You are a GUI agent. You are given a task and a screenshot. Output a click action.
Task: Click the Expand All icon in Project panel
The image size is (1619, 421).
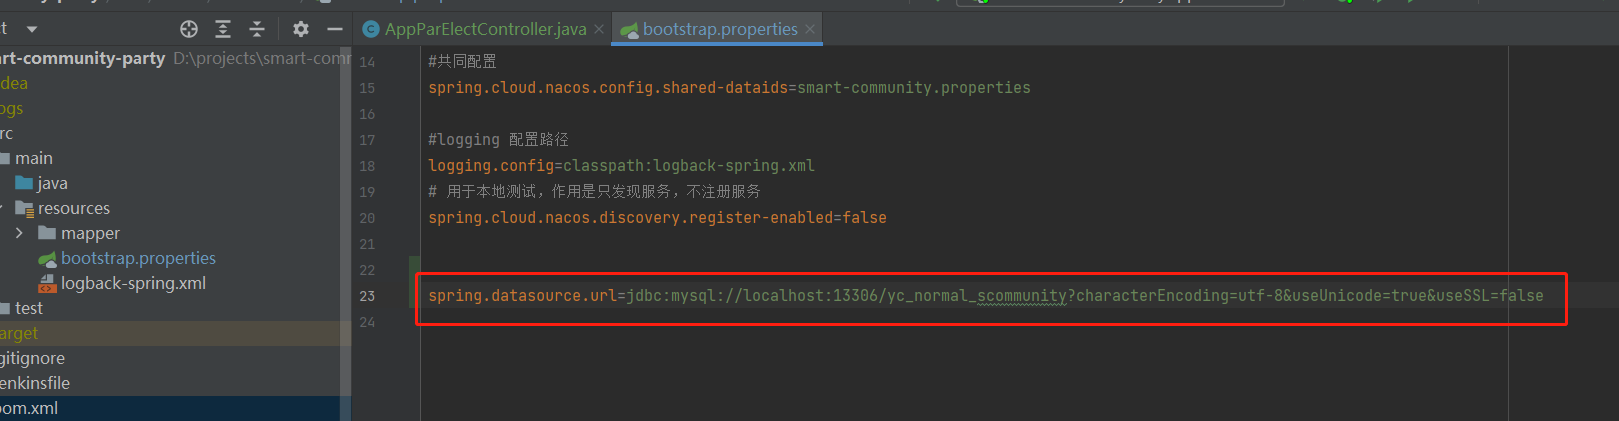(x=223, y=29)
